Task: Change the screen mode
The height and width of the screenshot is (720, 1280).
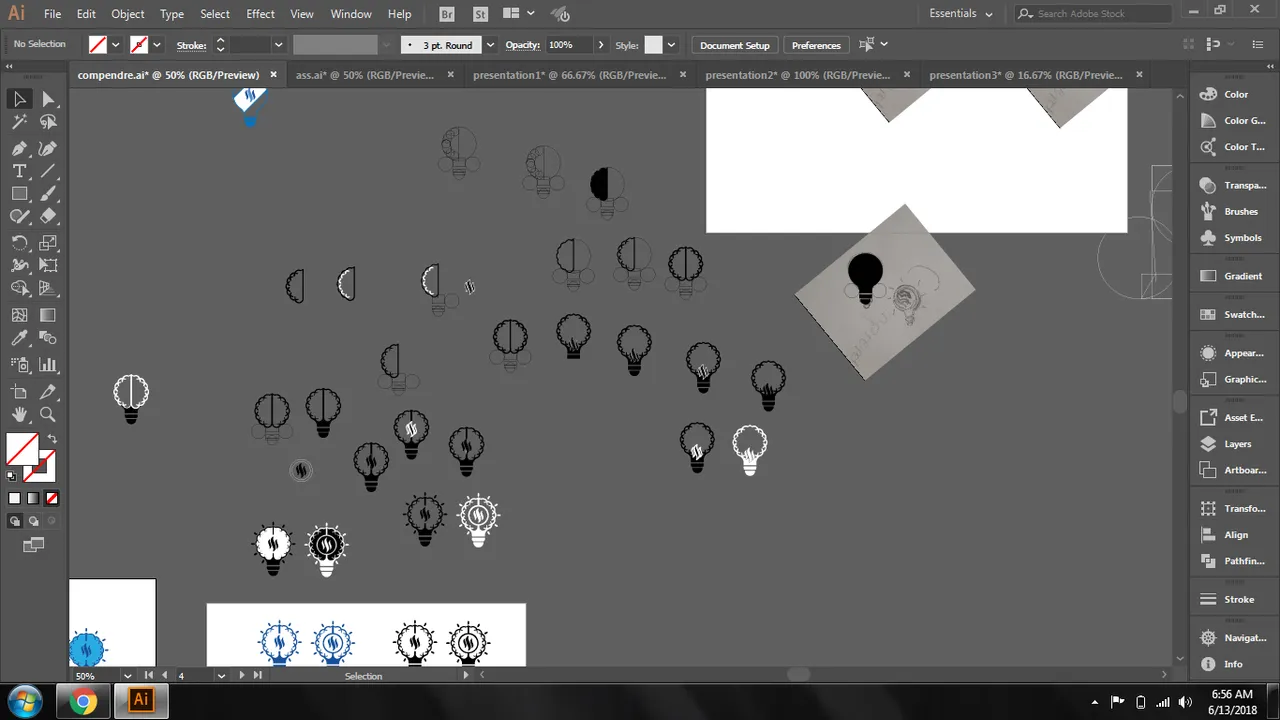Action: pos(34,545)
